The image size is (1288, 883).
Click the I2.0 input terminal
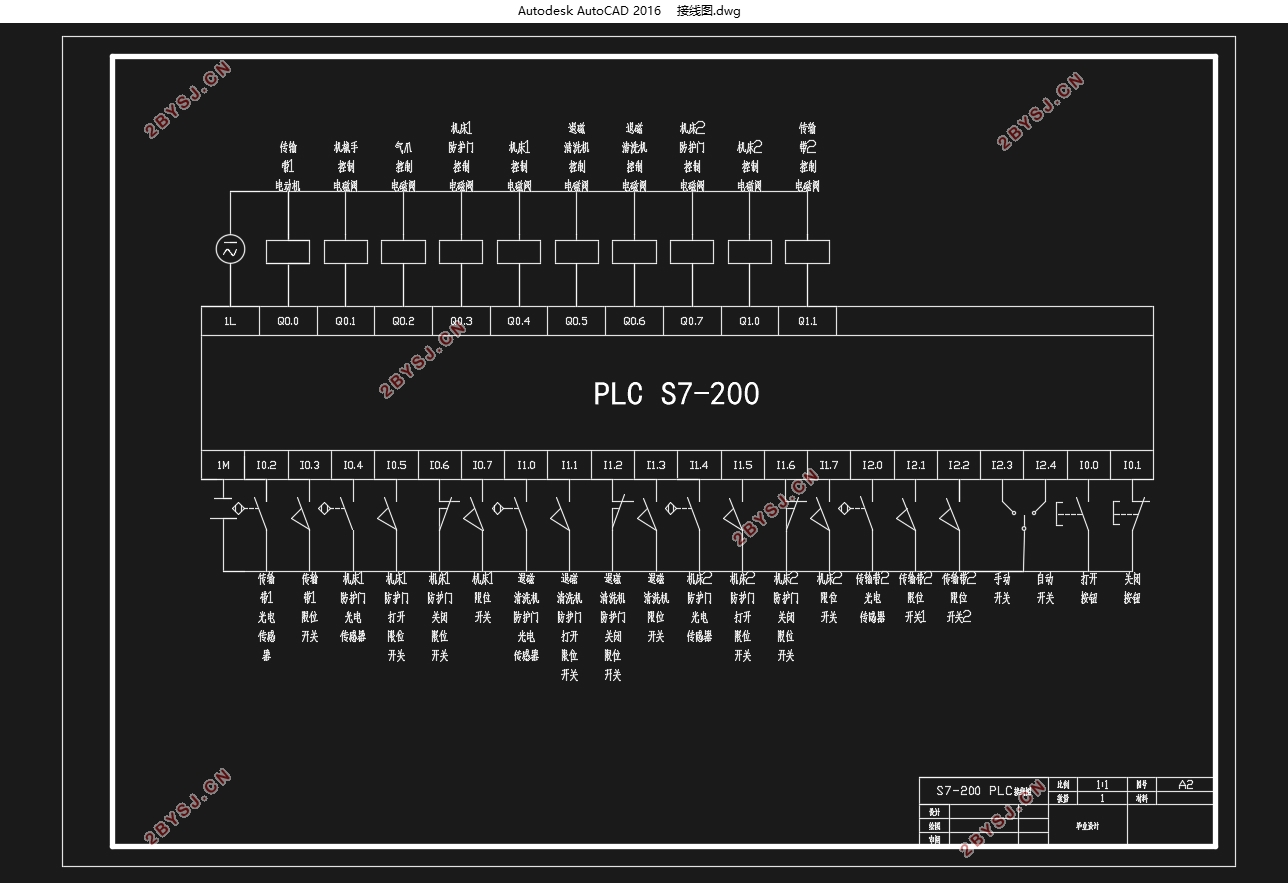(873, 465)
